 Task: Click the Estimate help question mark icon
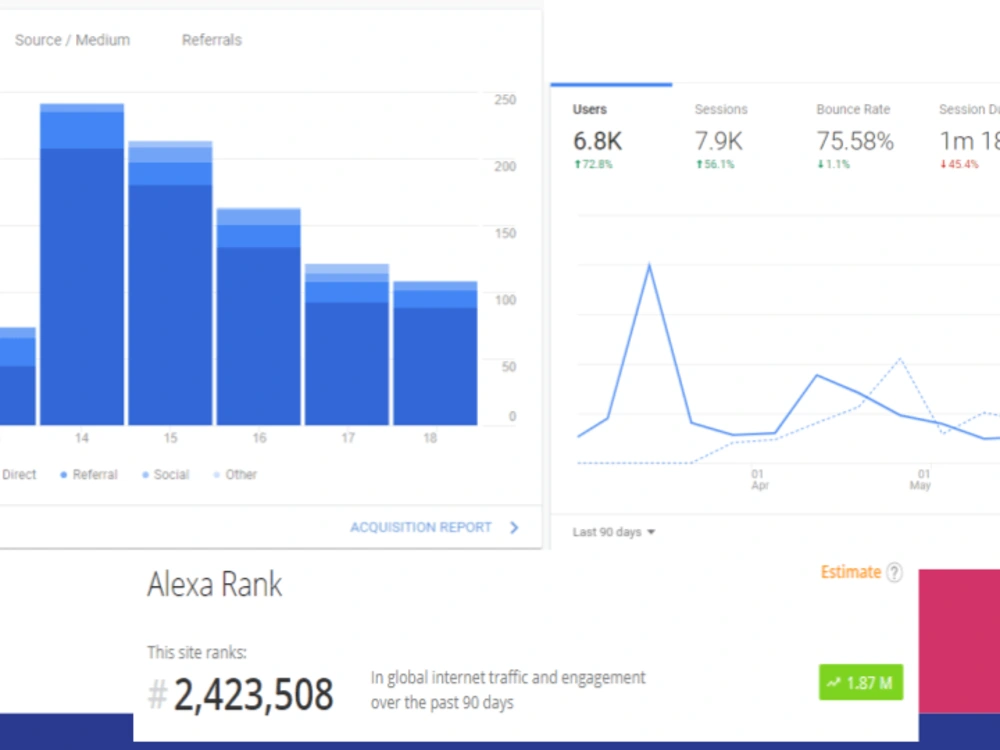tap(894, 572)
